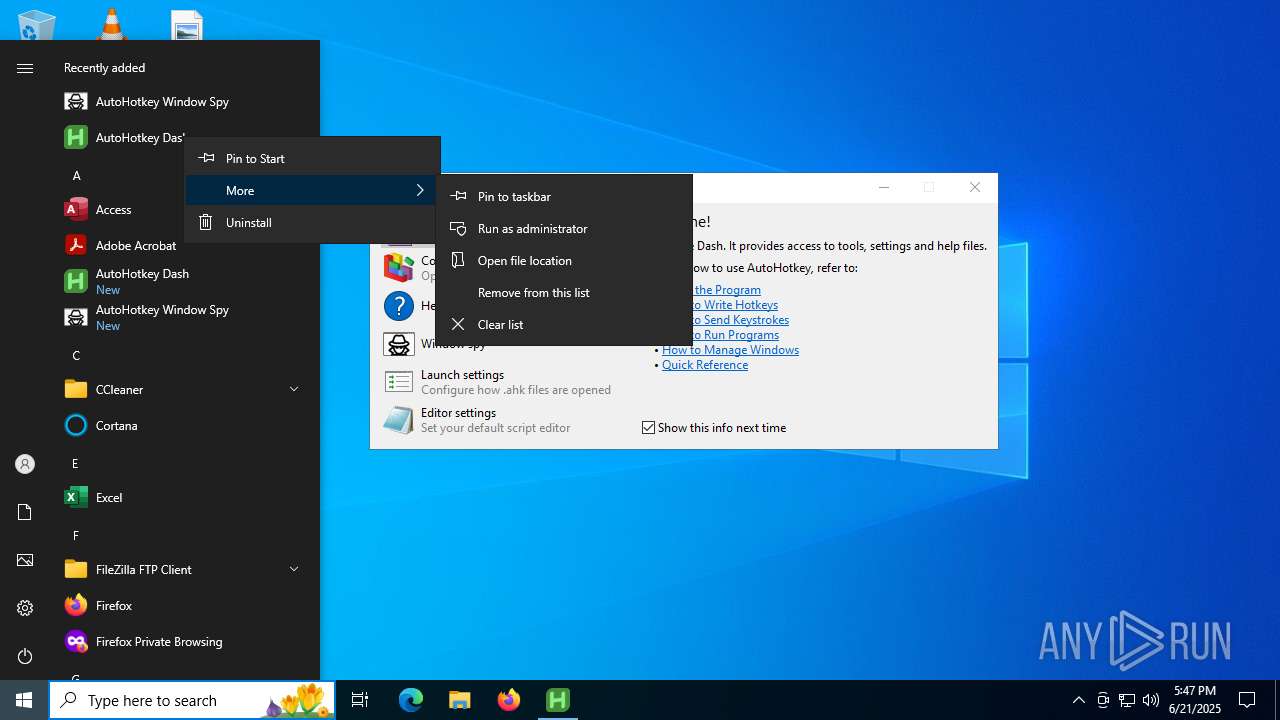Expand the FileZilla FTP Client folder

(x=294, y=569)
